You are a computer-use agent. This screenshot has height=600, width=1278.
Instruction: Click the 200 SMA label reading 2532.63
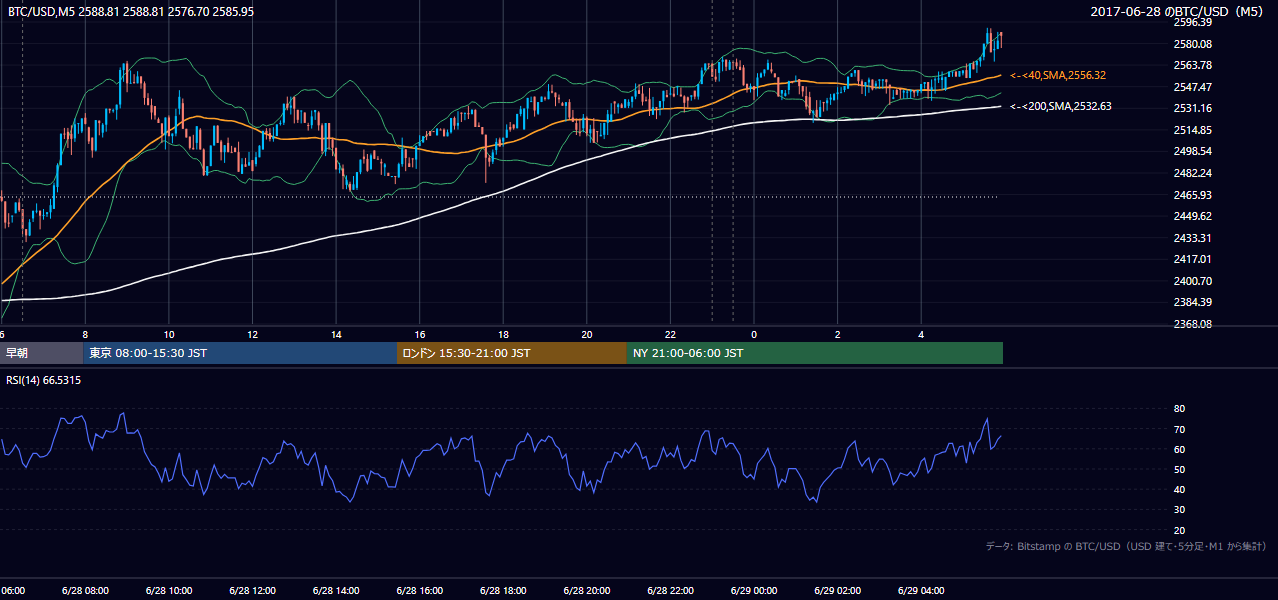click(1061, 106)
